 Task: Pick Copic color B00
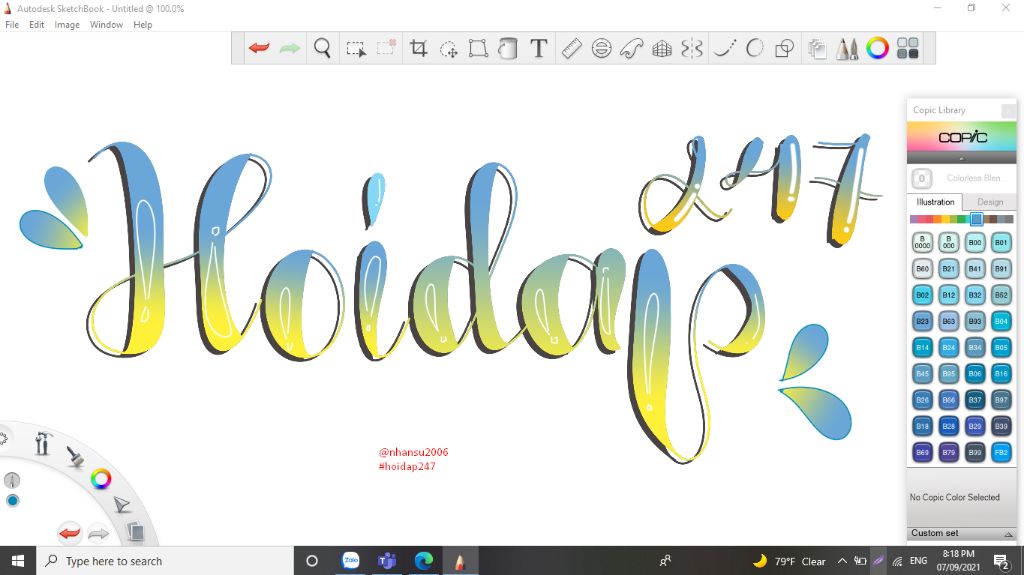[974, 242]
